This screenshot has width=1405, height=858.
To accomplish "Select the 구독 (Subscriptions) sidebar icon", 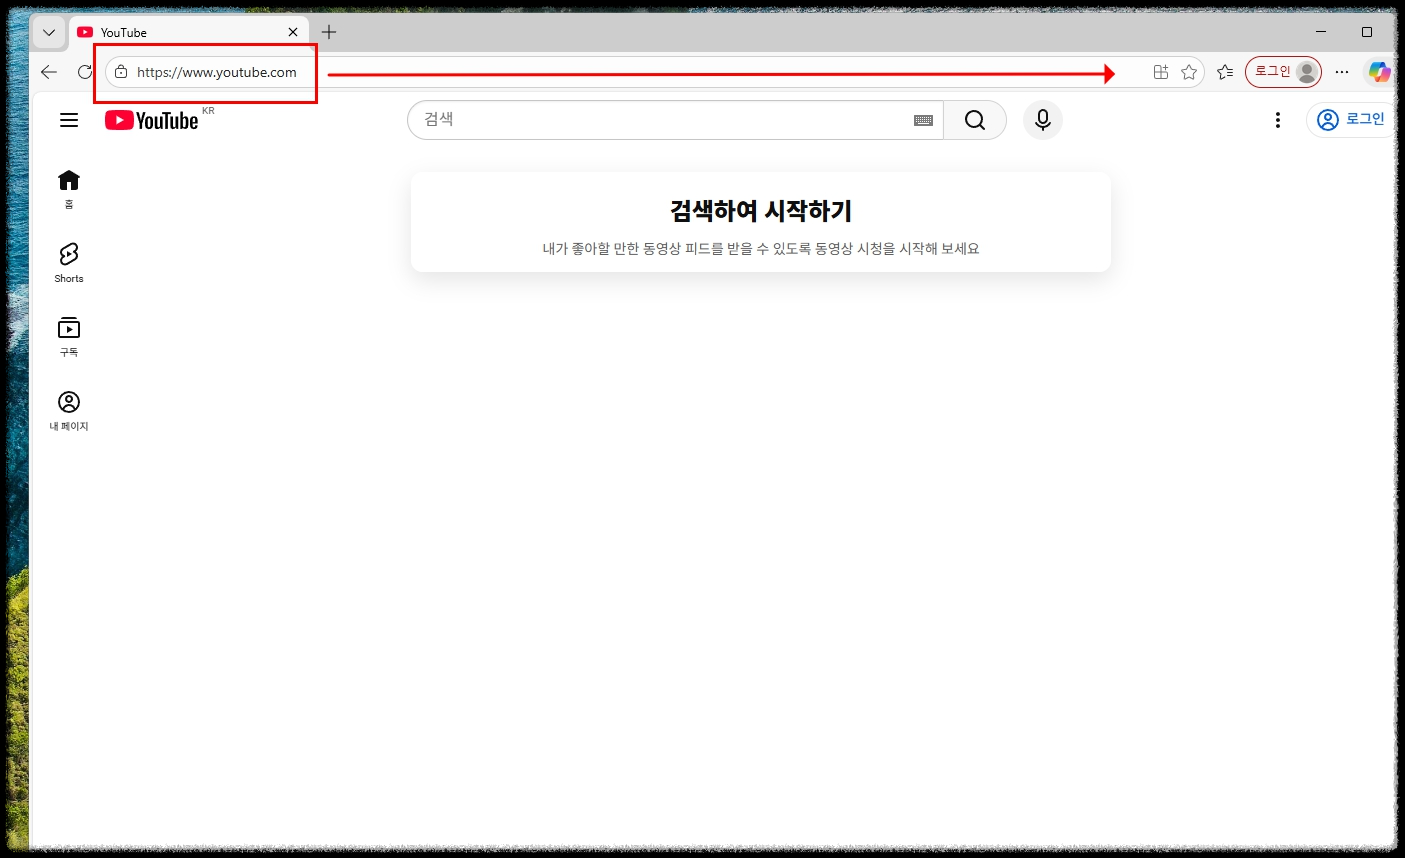I will pos(68,328).
